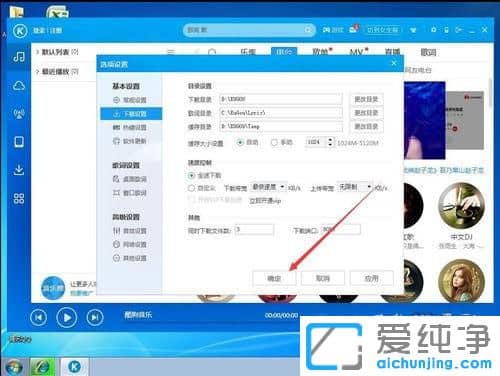Open 网络设置 in the settings sidebar

tap(130, 244)
